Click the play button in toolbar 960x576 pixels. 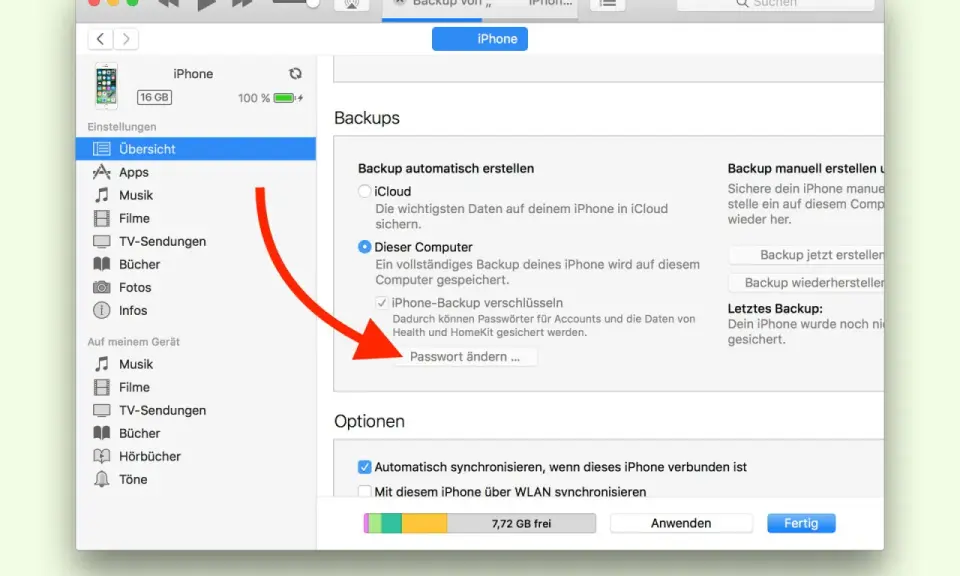point(206,4)
